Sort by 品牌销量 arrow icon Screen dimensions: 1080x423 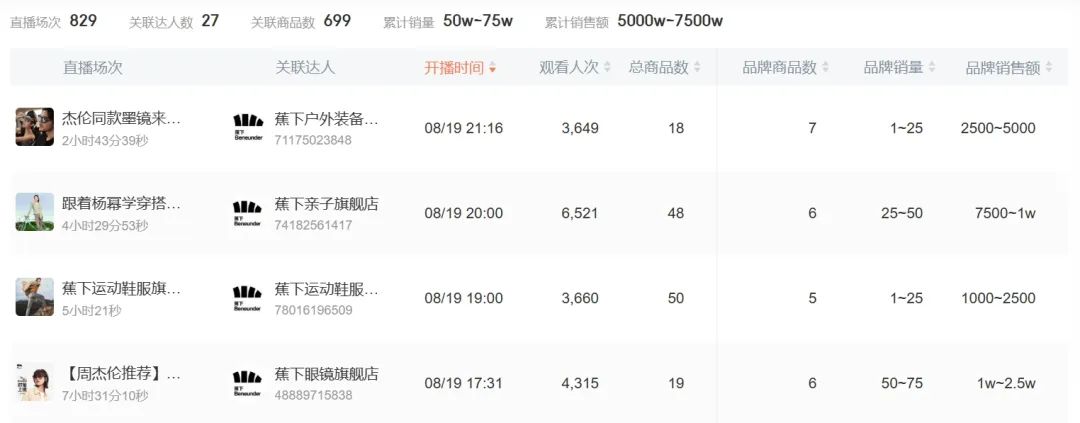click(x=931, y=68)
